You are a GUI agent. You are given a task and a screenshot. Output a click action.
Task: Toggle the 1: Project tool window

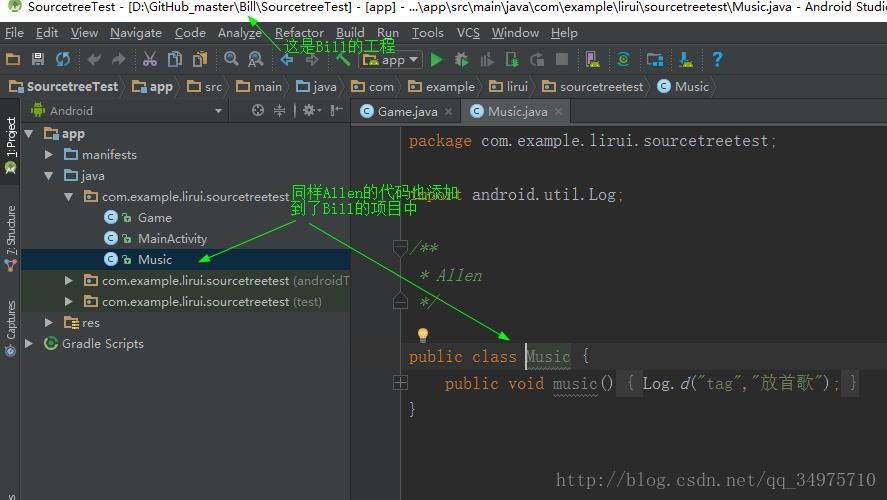tap(10, 143)
